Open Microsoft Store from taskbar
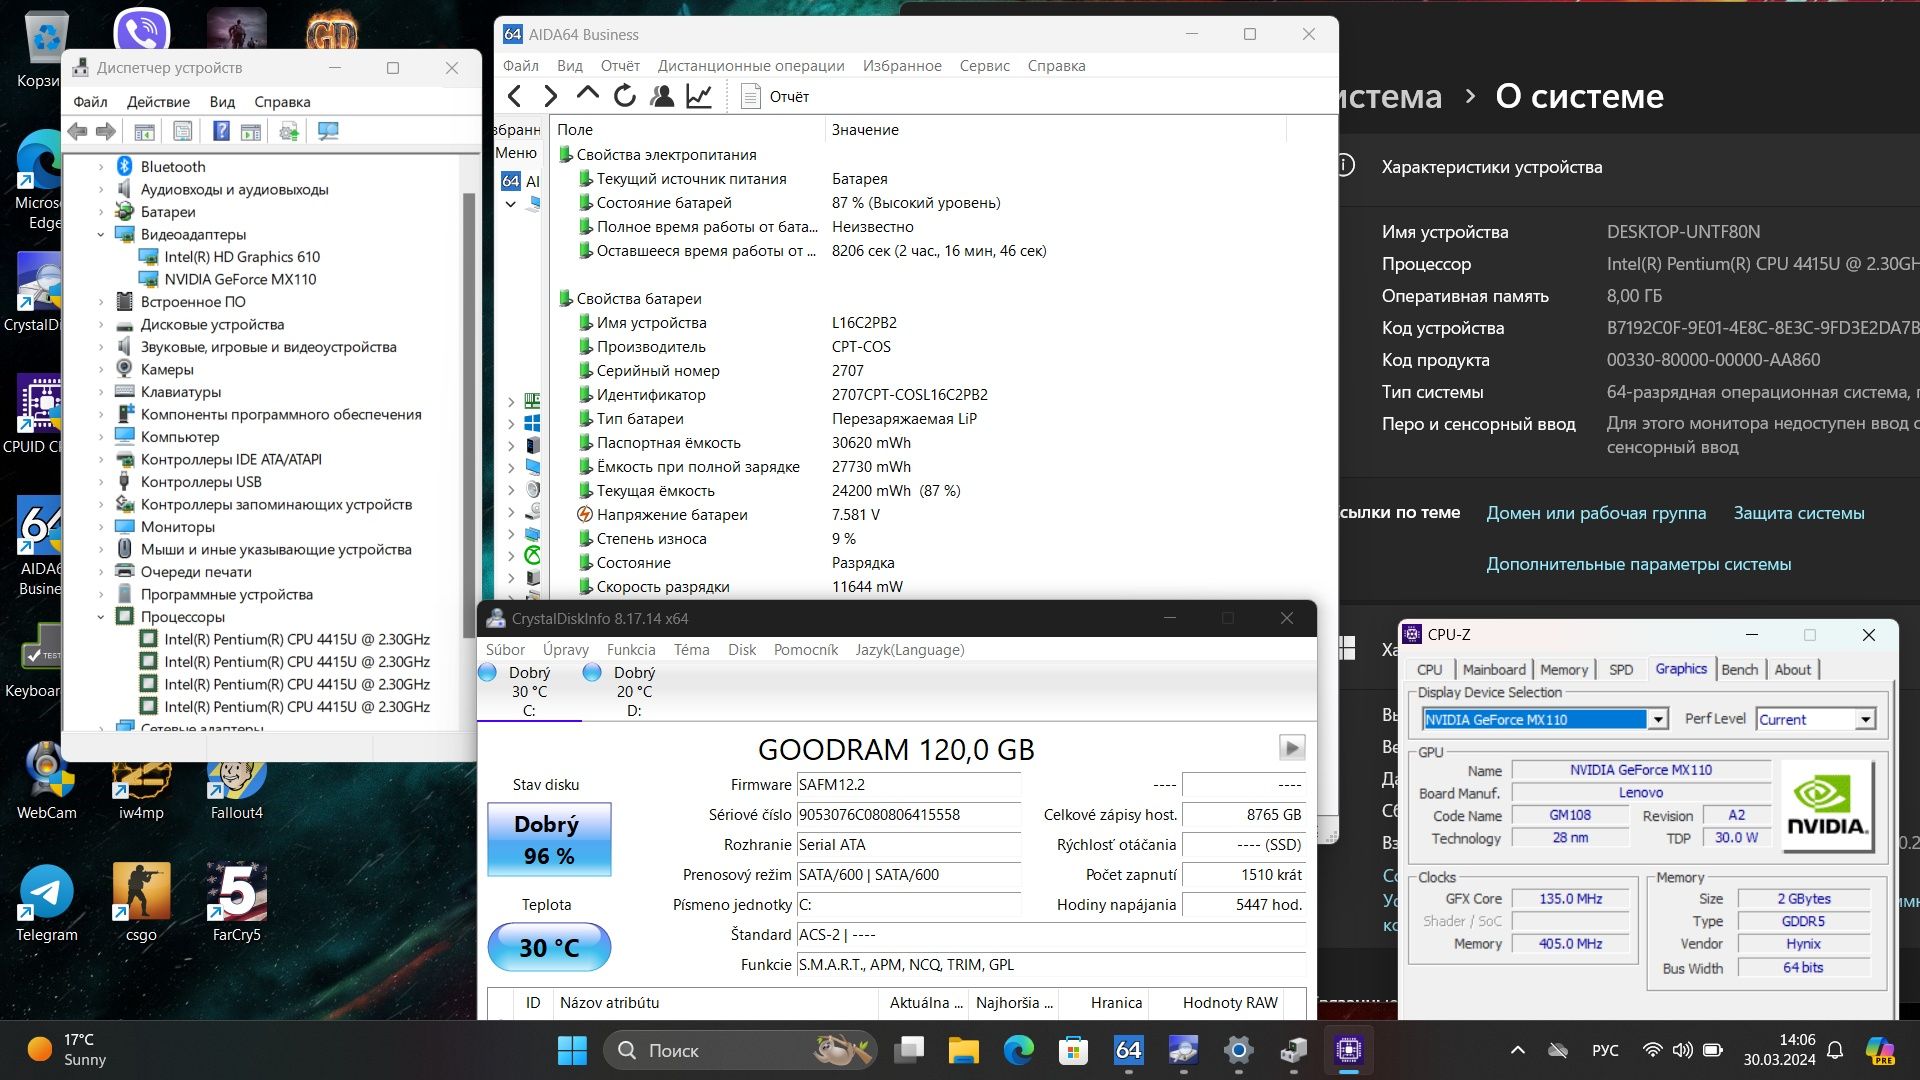This screenshot has height=1080, width=1920. coord(1073,1050)
